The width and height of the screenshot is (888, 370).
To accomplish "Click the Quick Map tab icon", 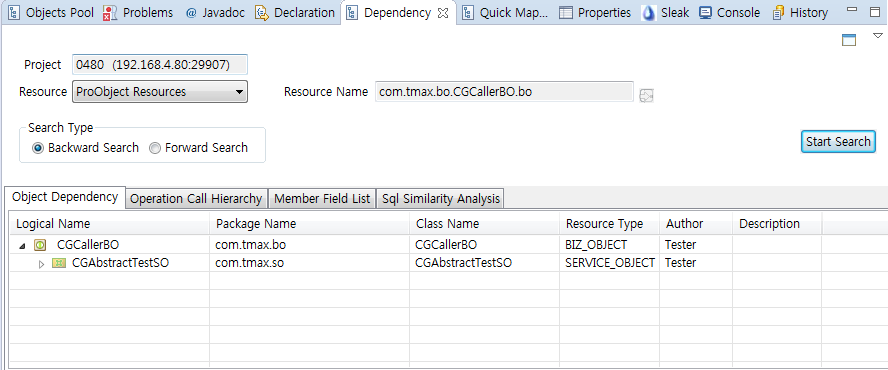I will point(468,12).
